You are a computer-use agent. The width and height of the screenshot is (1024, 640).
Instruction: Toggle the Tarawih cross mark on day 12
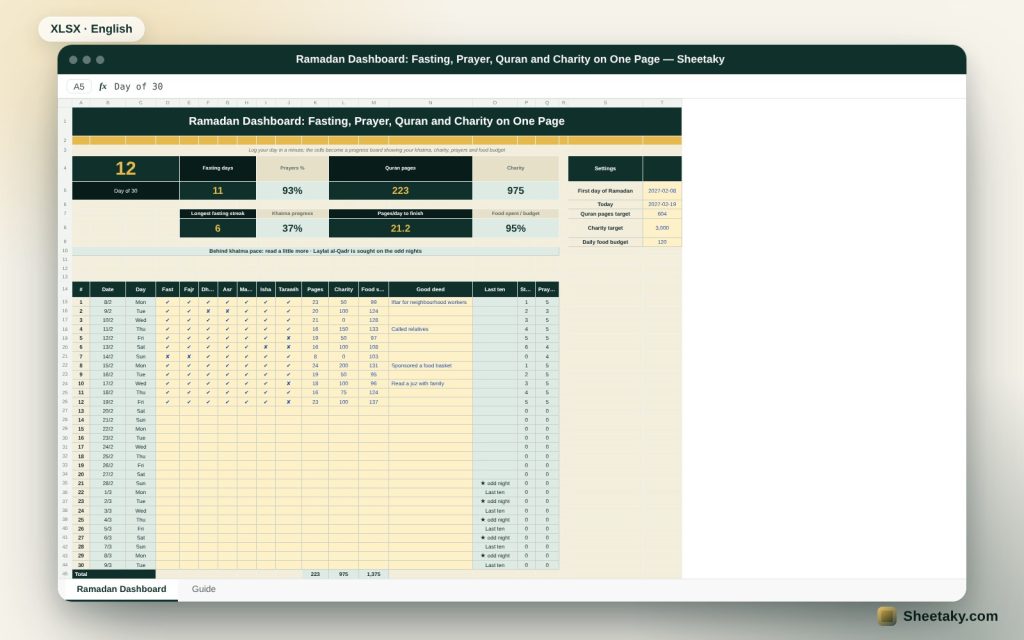pos(289,402)
